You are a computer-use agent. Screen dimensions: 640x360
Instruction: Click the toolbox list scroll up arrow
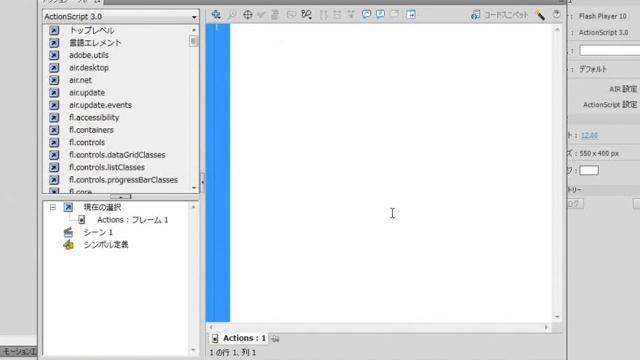pos(194,30)
